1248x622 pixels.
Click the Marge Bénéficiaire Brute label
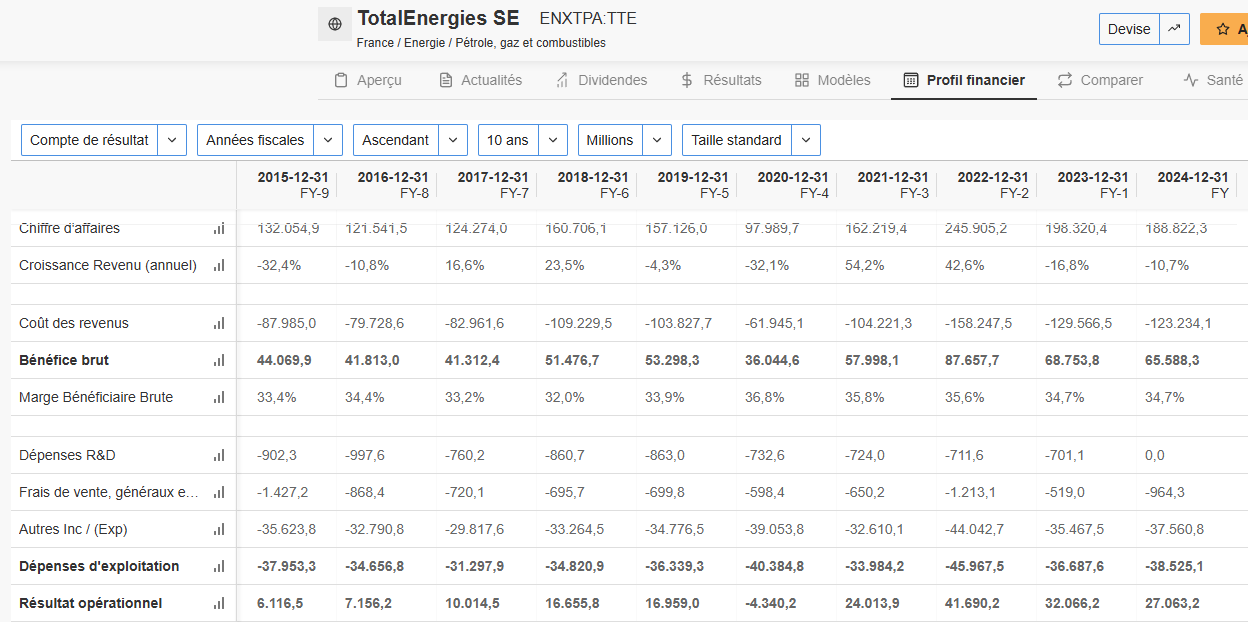[96, 397]
